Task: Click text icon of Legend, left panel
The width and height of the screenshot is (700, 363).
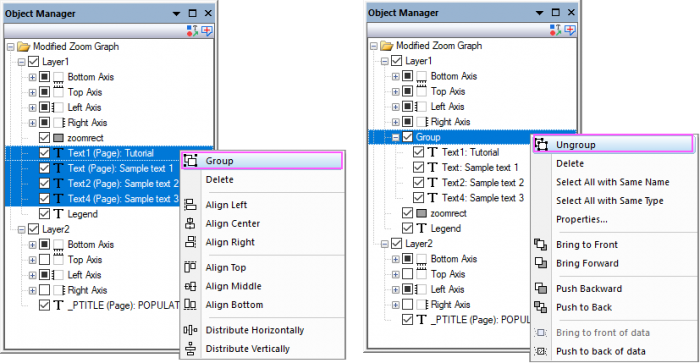Action: [x=58, y=214]
